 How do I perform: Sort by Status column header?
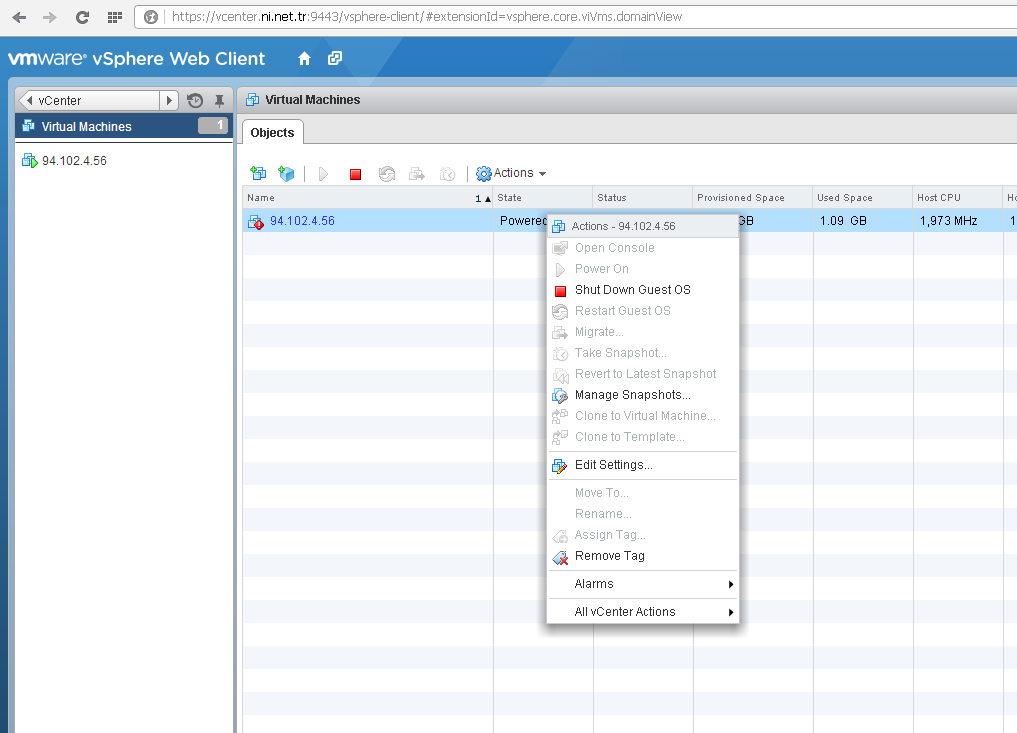(x=643, y=198)
